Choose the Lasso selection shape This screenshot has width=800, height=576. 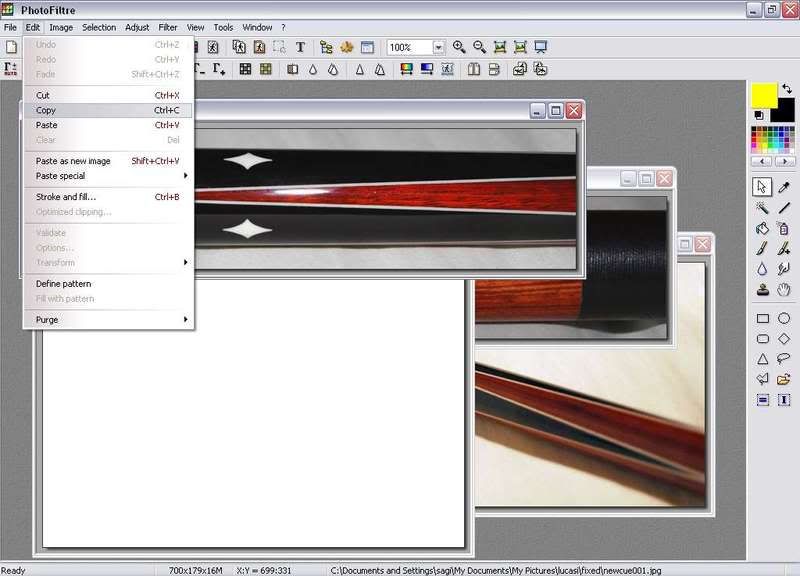click(784, 359)
